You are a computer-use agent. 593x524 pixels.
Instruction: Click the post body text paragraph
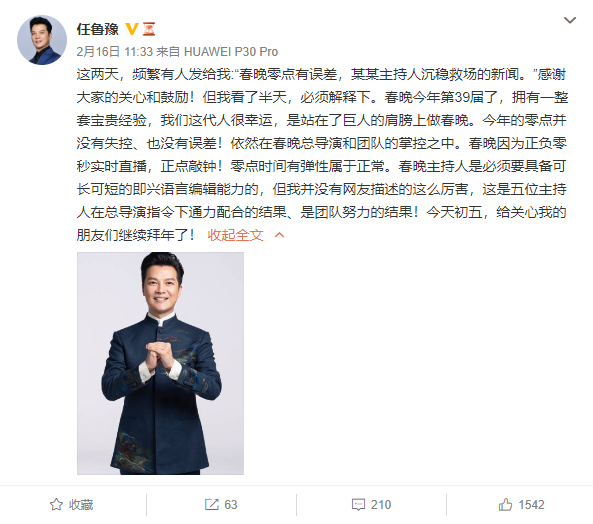click(x=321, y=155)
